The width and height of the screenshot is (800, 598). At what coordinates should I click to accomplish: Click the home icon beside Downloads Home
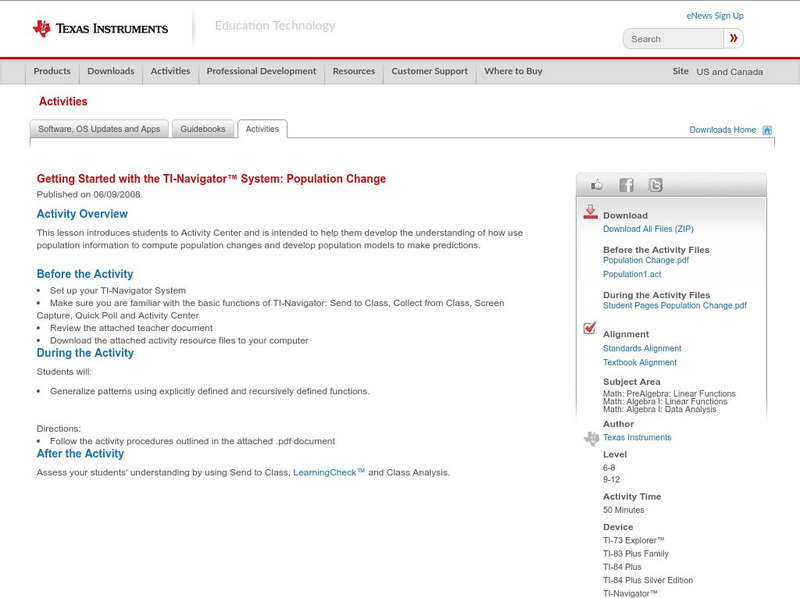coord(767,130)
